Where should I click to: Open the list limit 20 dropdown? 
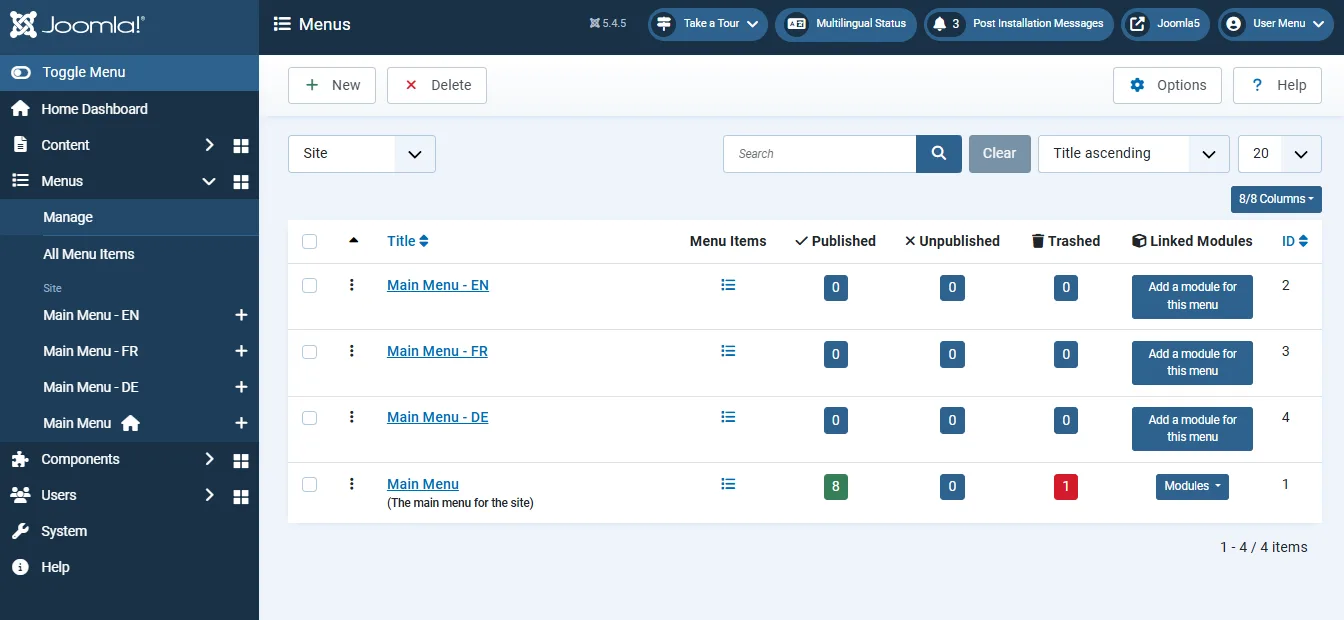click(x=1280, y=154)
